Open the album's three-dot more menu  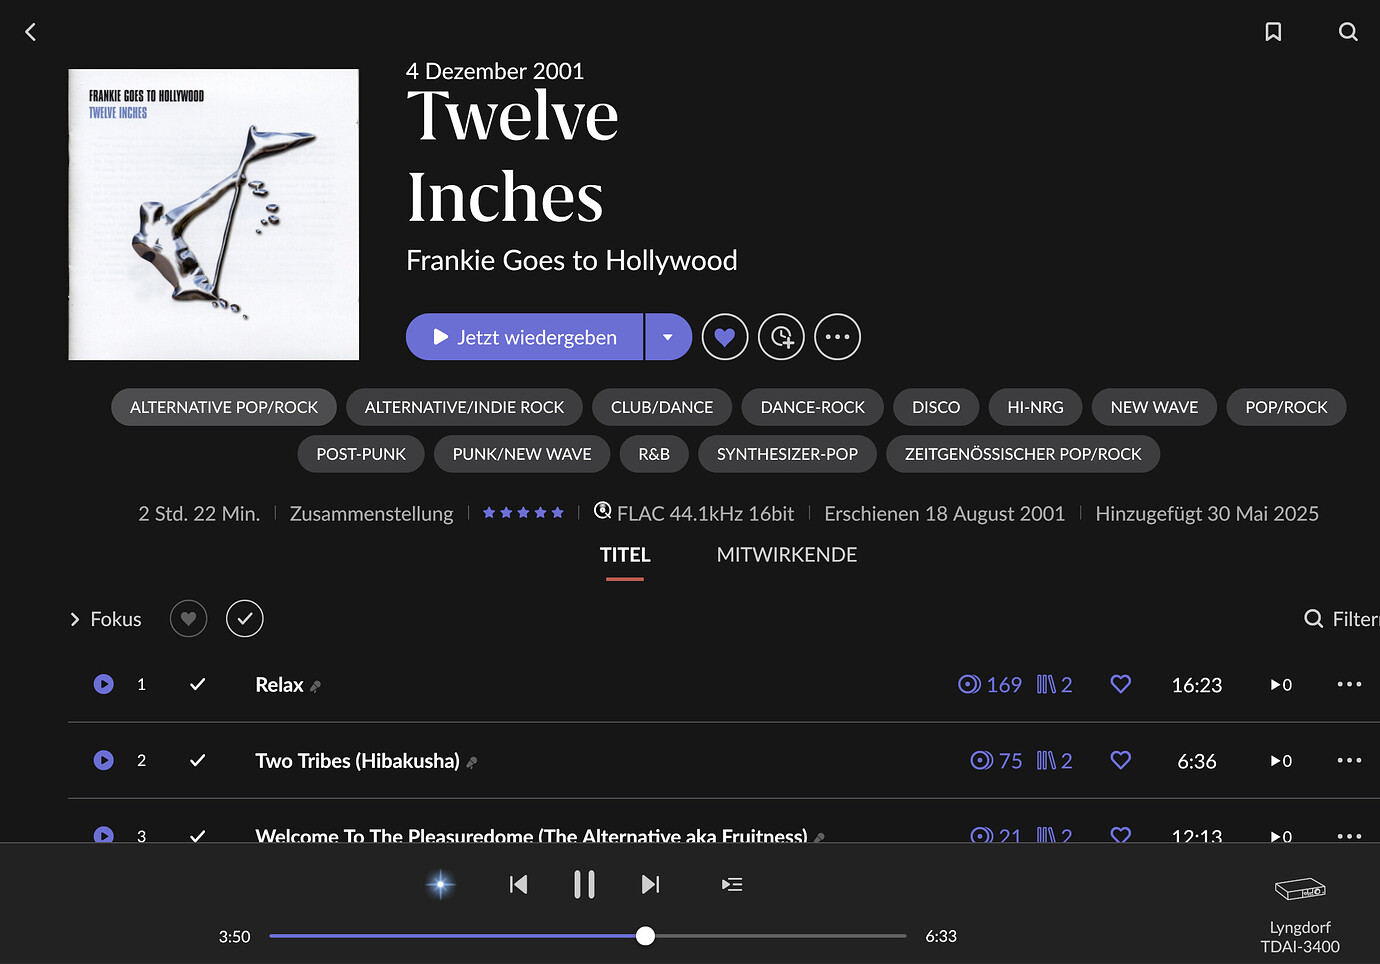837,337
